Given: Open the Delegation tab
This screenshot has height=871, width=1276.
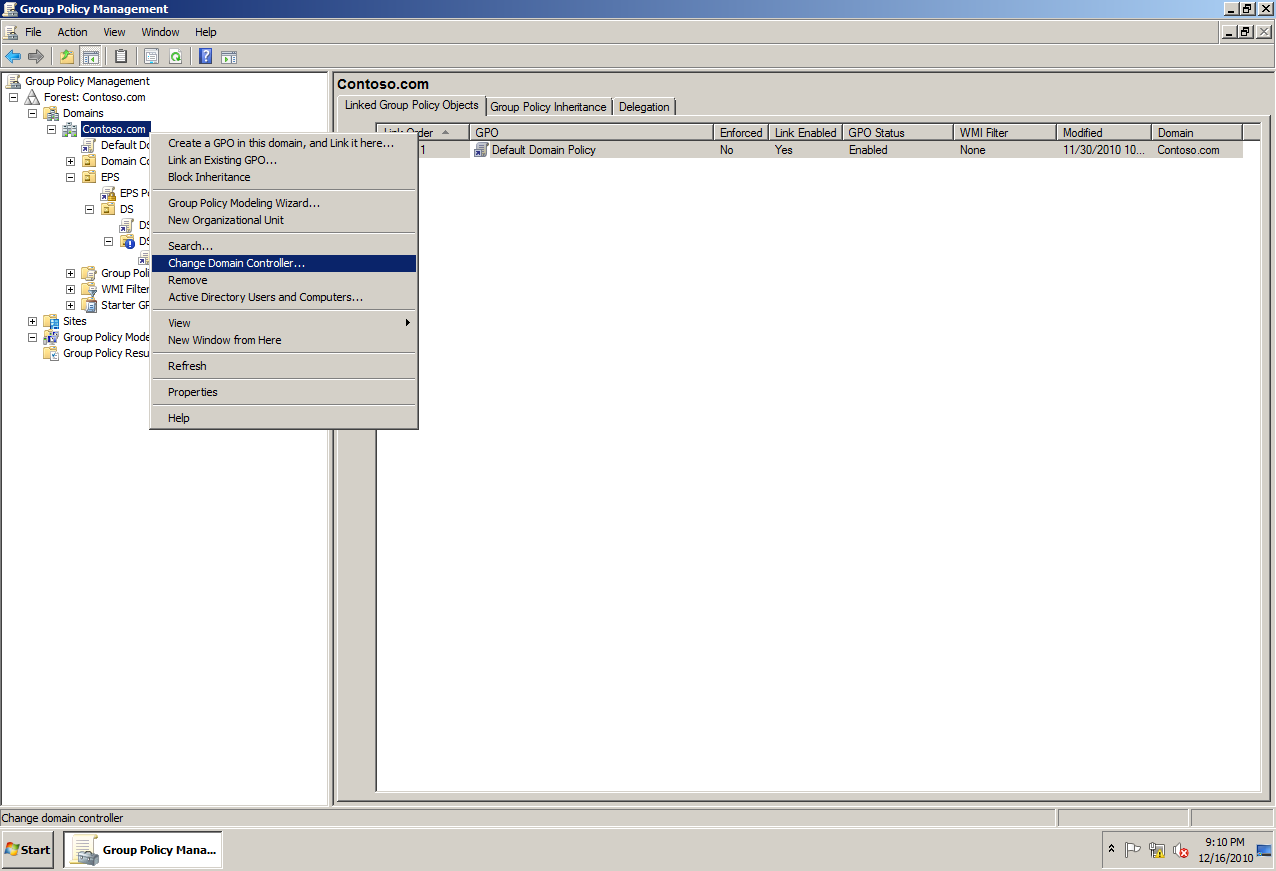Looking at the screenshot, I should click(x=644, y=106).
